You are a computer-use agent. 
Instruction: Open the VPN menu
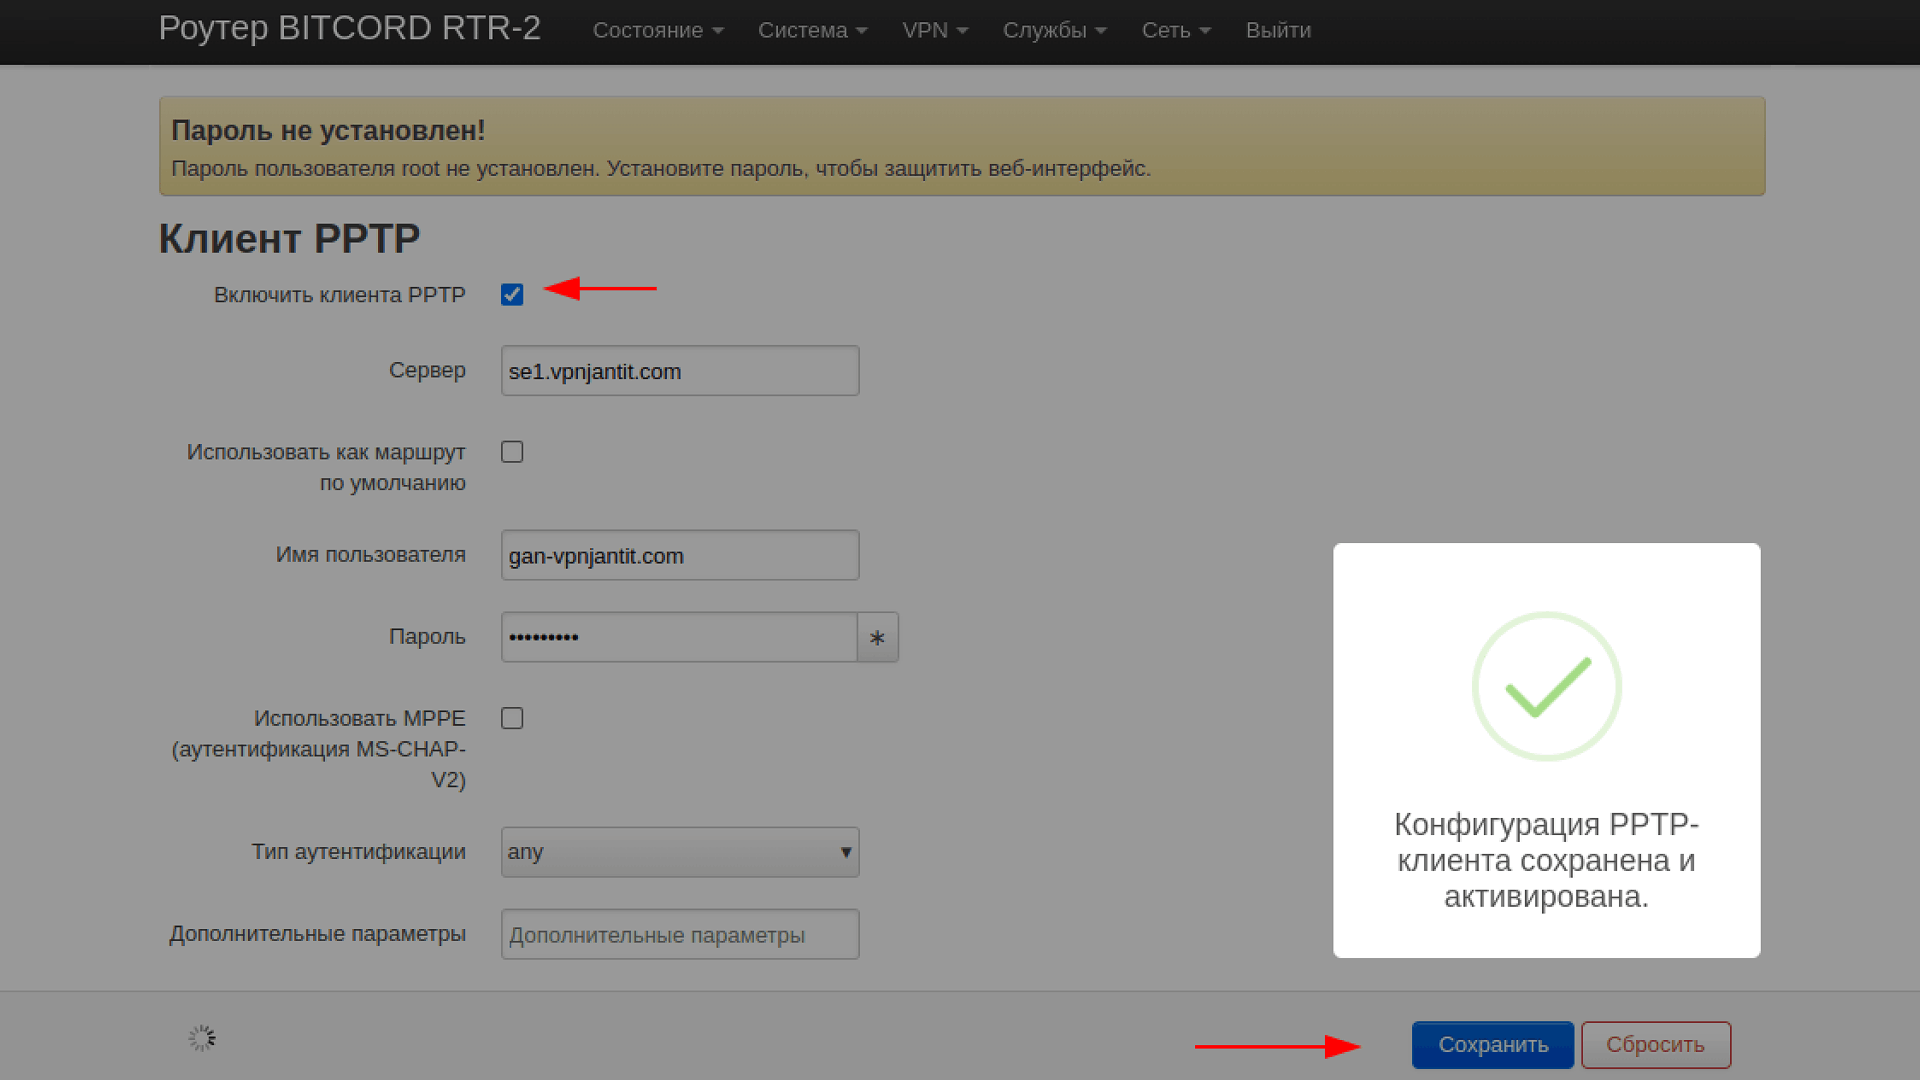tap(934, 31)
